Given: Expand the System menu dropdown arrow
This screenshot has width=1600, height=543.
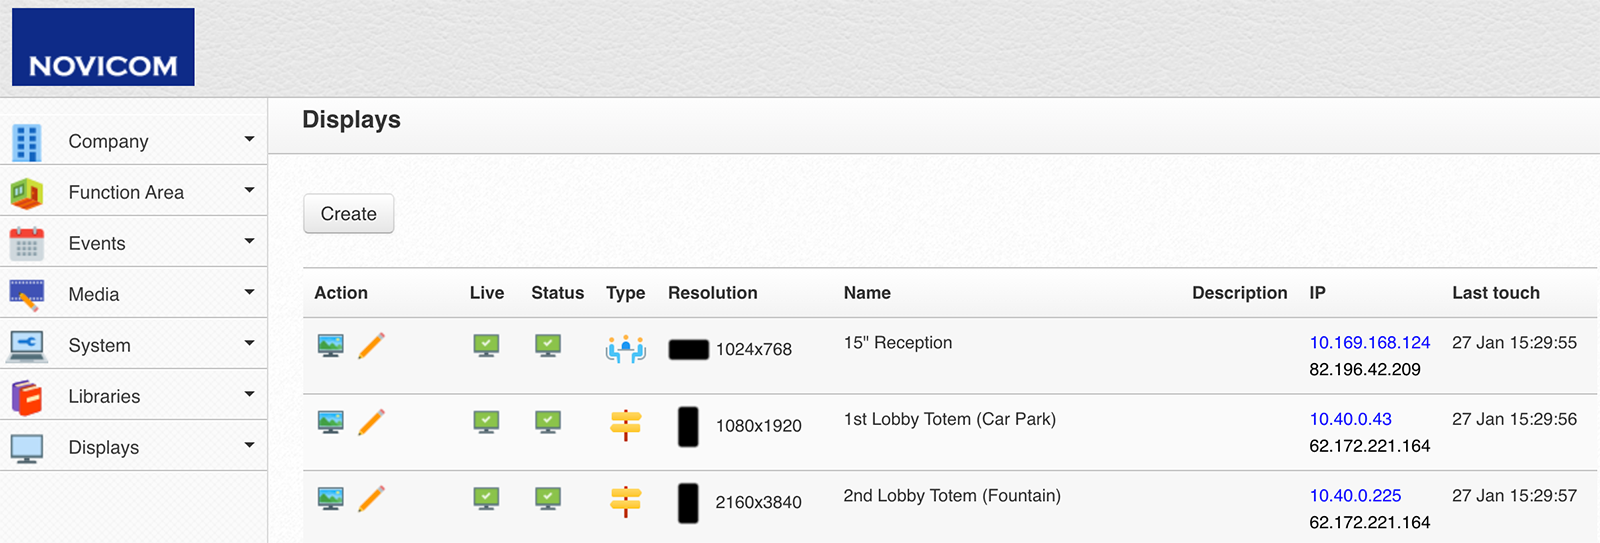Looking at the screenshot, I should pyautogui.click(x=249, y=343).
